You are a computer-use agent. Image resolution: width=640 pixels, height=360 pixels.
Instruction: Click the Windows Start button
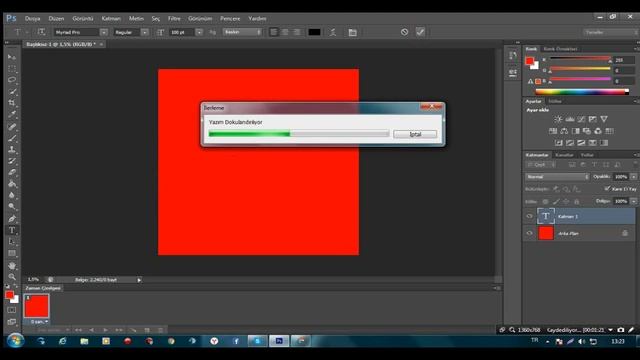pyautogui.click(x=16, y=340)
